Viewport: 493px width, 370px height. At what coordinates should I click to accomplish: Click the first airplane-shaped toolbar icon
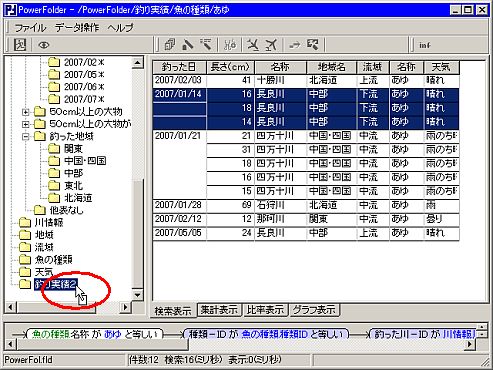pyautogui.click(x=253, y=44)
